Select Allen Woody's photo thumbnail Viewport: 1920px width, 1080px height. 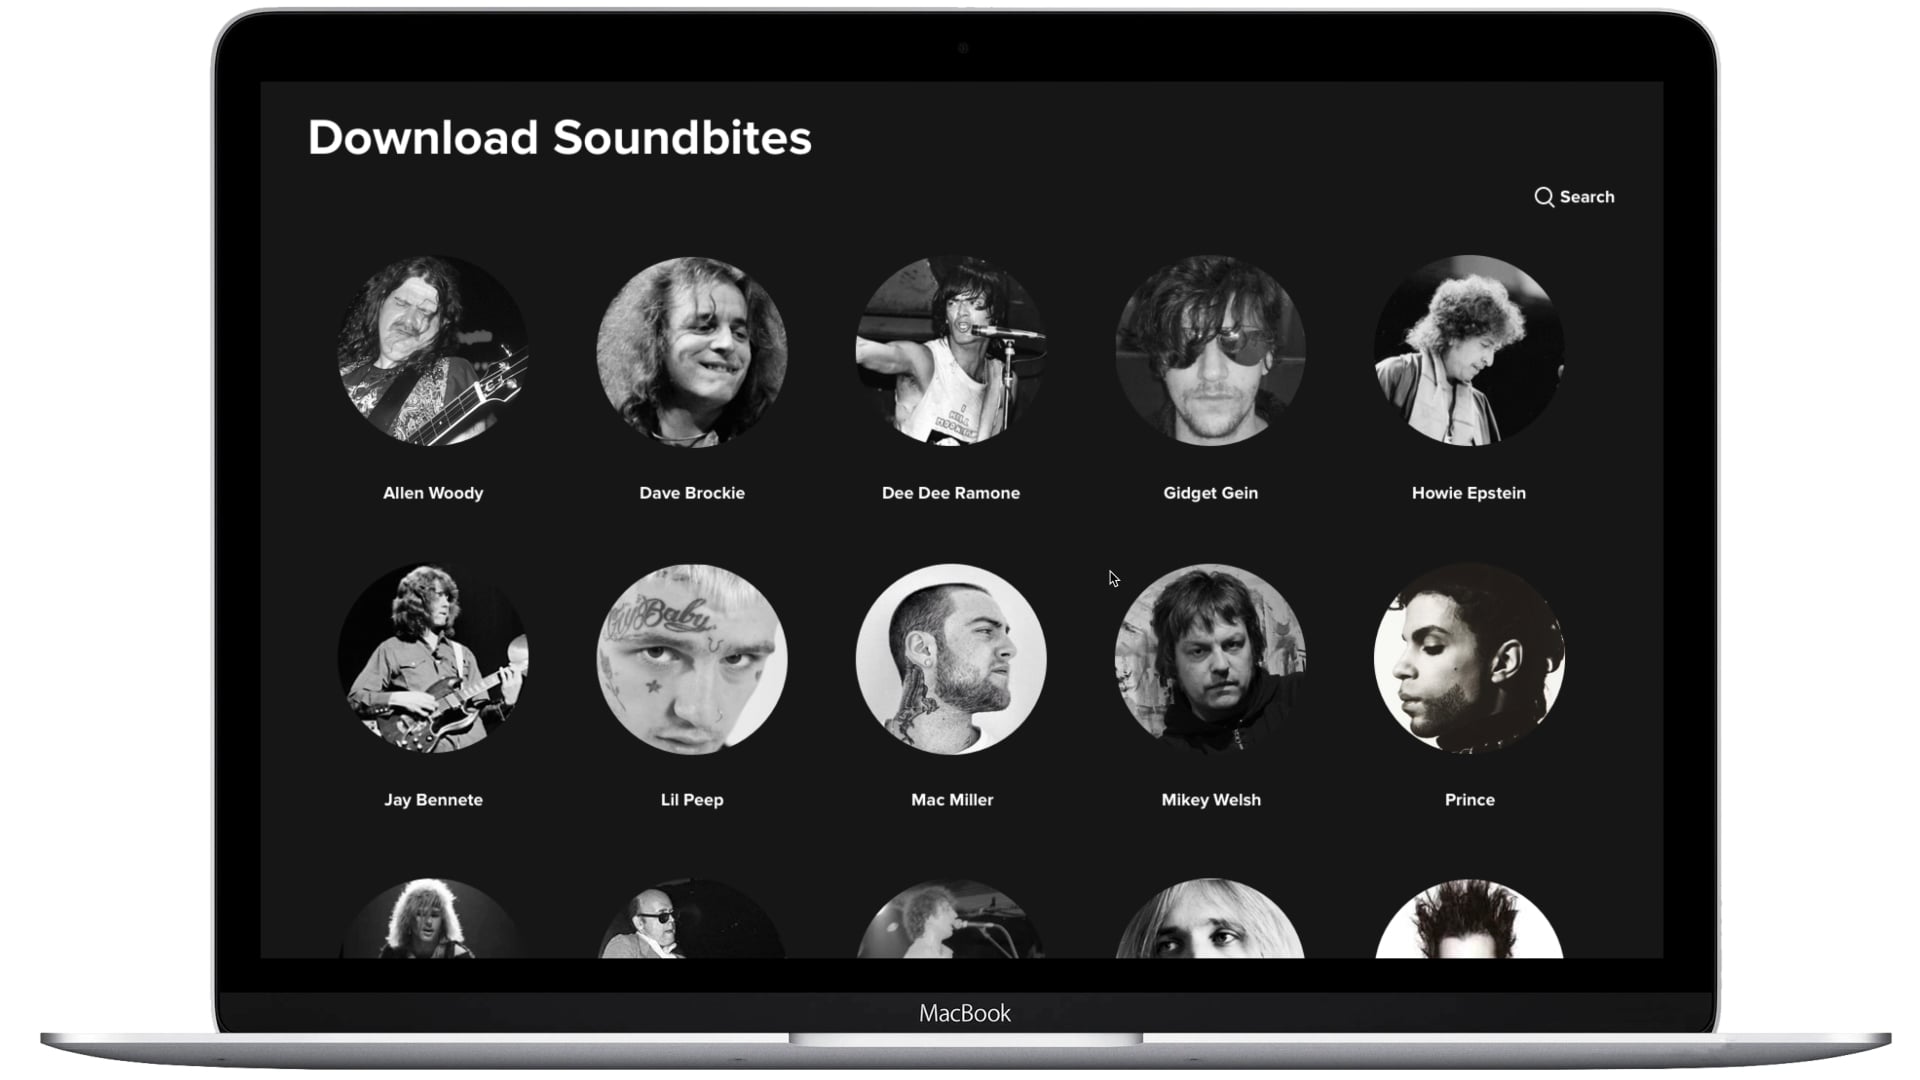(433, 351)
